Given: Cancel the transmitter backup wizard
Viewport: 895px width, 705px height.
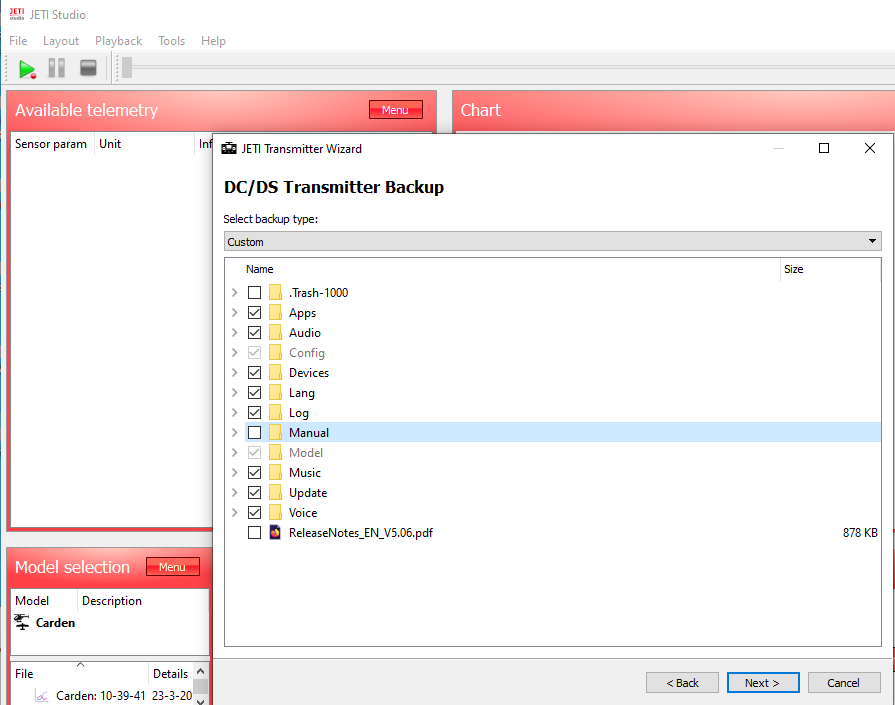Looking at the screenshot, I should [844, 683].
